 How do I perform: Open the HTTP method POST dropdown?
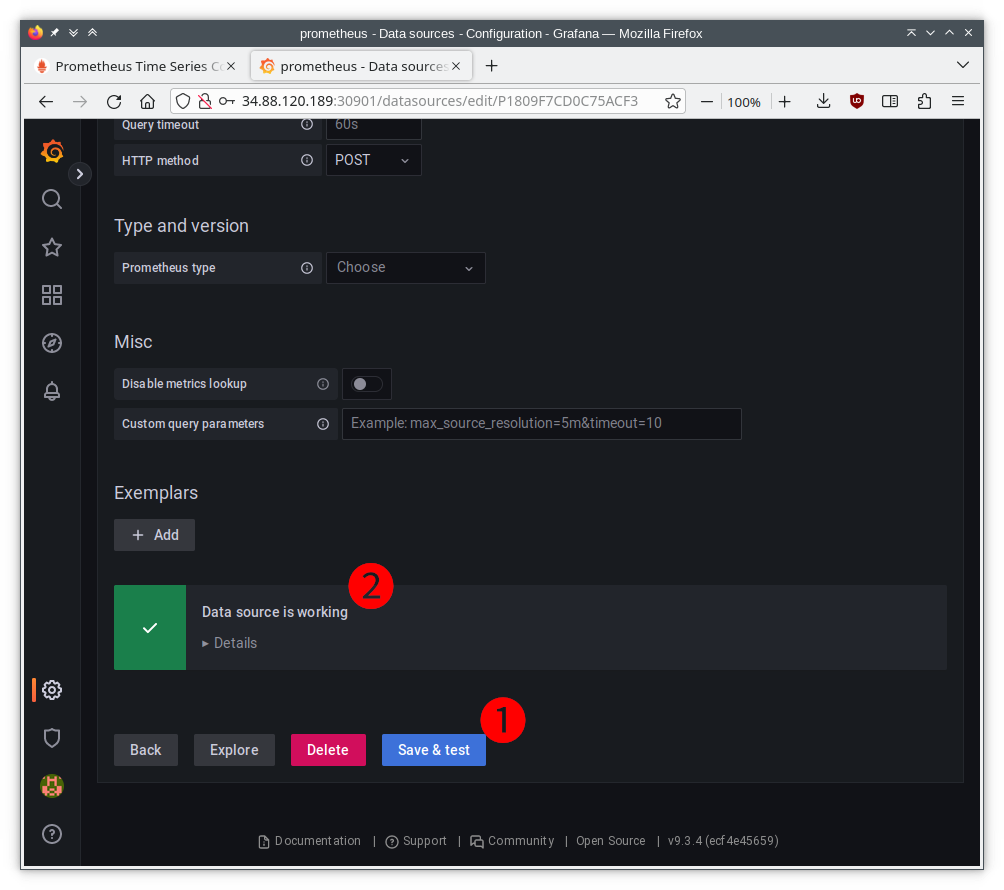tap(373, 160)
